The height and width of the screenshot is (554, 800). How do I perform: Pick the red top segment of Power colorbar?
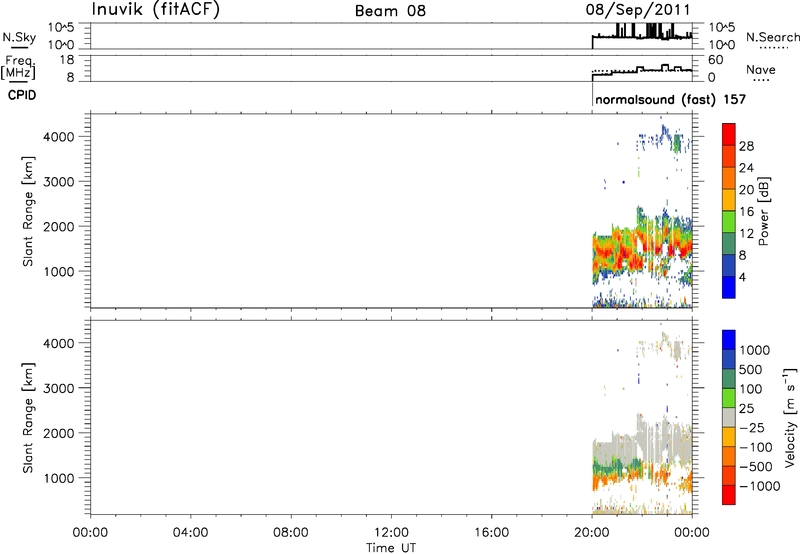click(729, 135)
